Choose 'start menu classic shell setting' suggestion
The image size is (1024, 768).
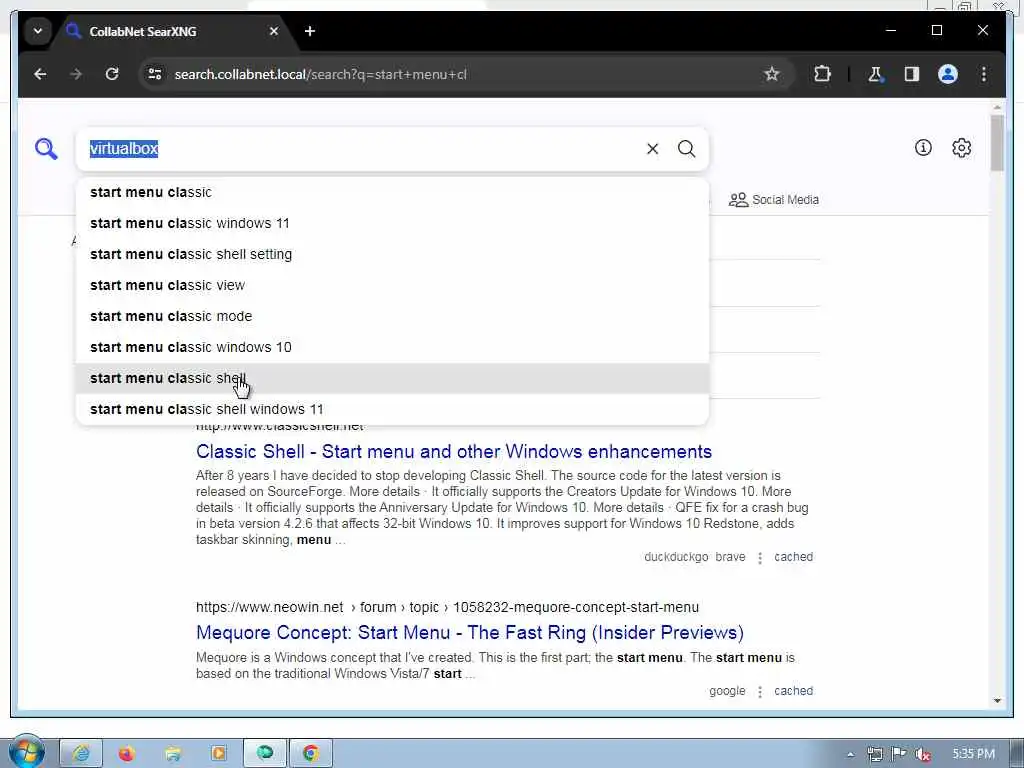coord(392,255)
